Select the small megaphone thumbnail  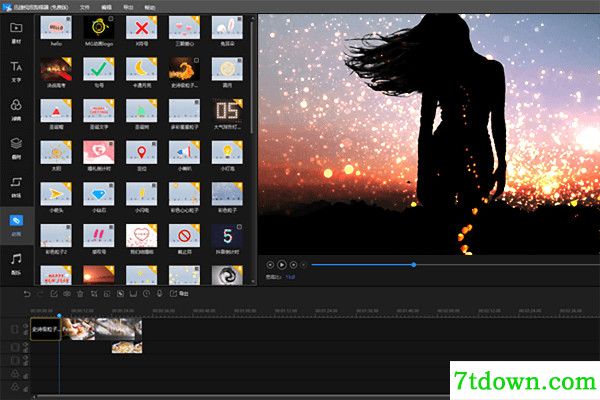[x=184, y=152]
